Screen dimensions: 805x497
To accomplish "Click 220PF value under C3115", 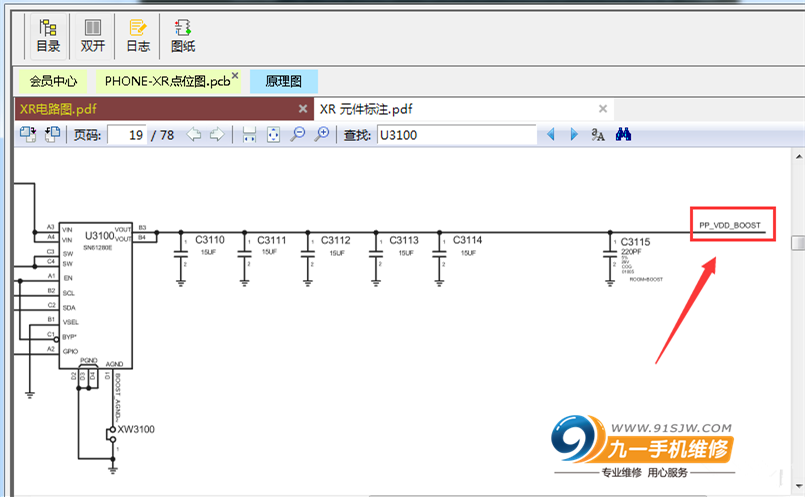I will click(631, 252).
